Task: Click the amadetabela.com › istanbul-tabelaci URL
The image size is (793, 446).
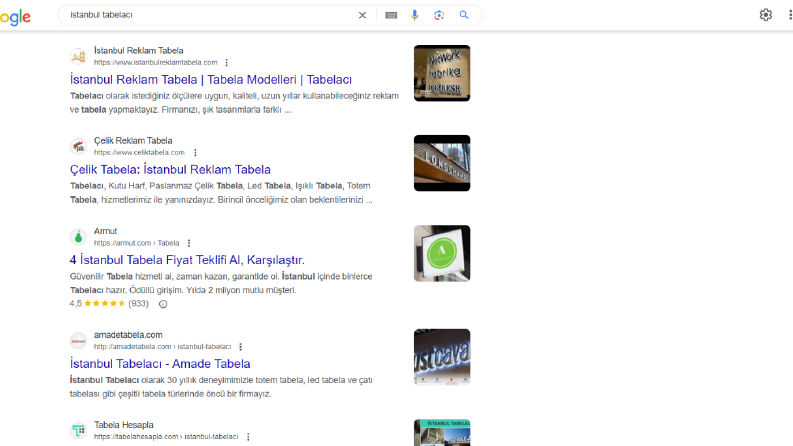Action: (x=162, y=347)
